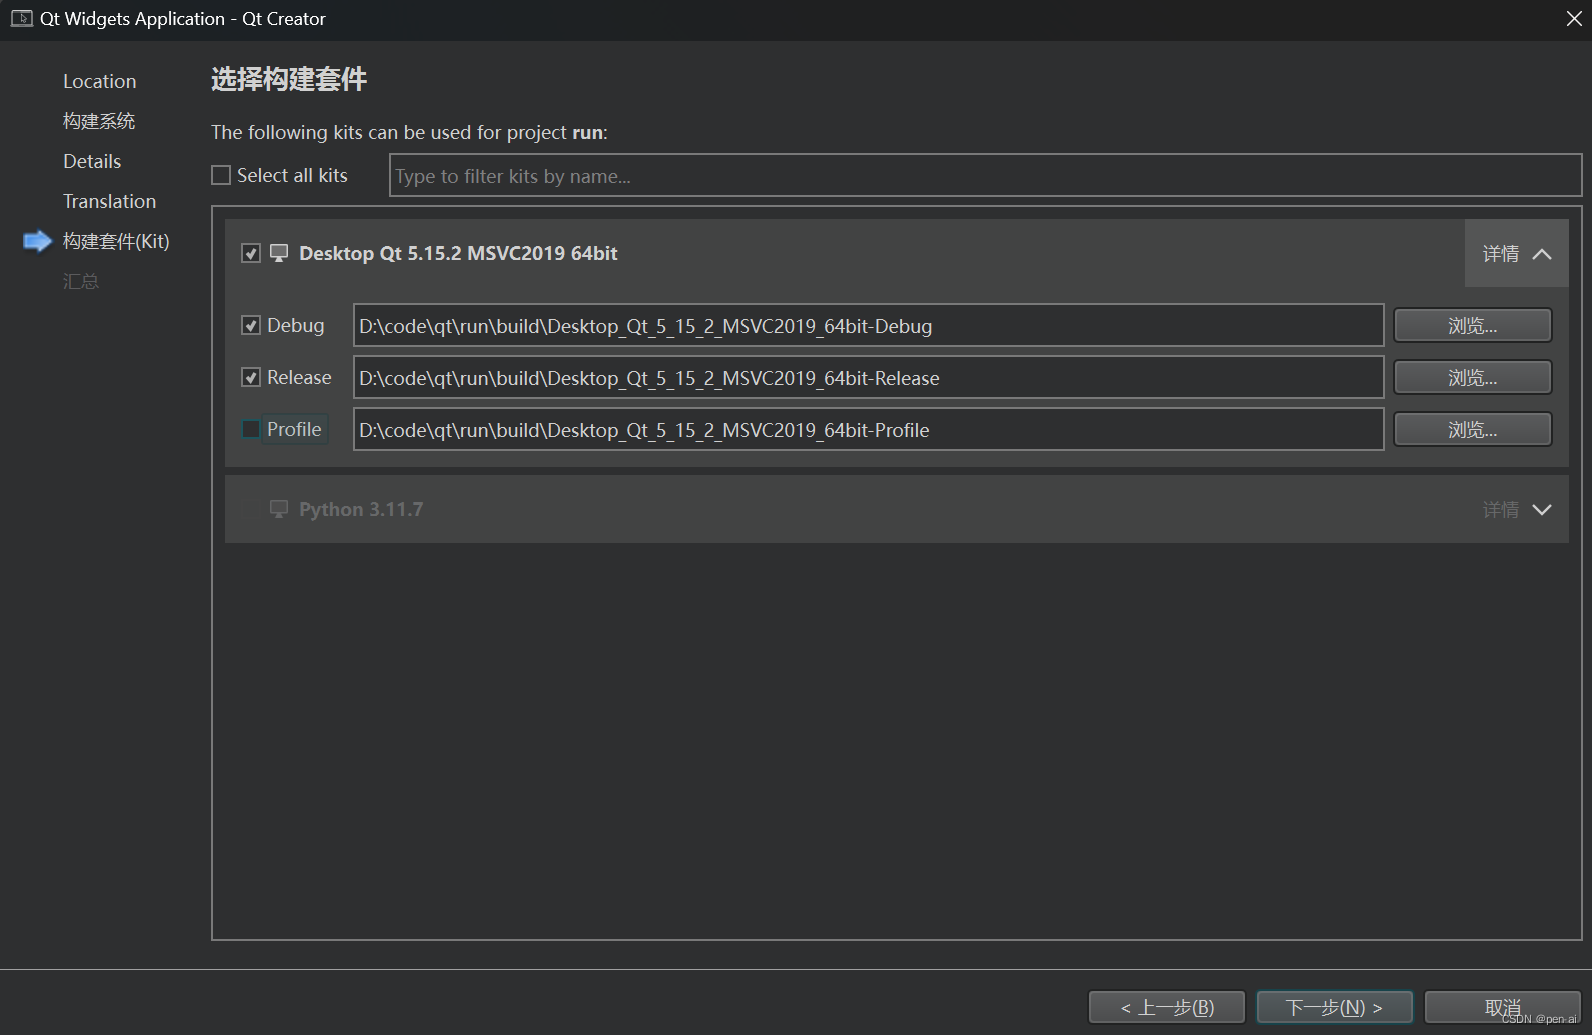Enable the Select all kits checkbox
The image size is (1592, 1035).
(221, 175)
